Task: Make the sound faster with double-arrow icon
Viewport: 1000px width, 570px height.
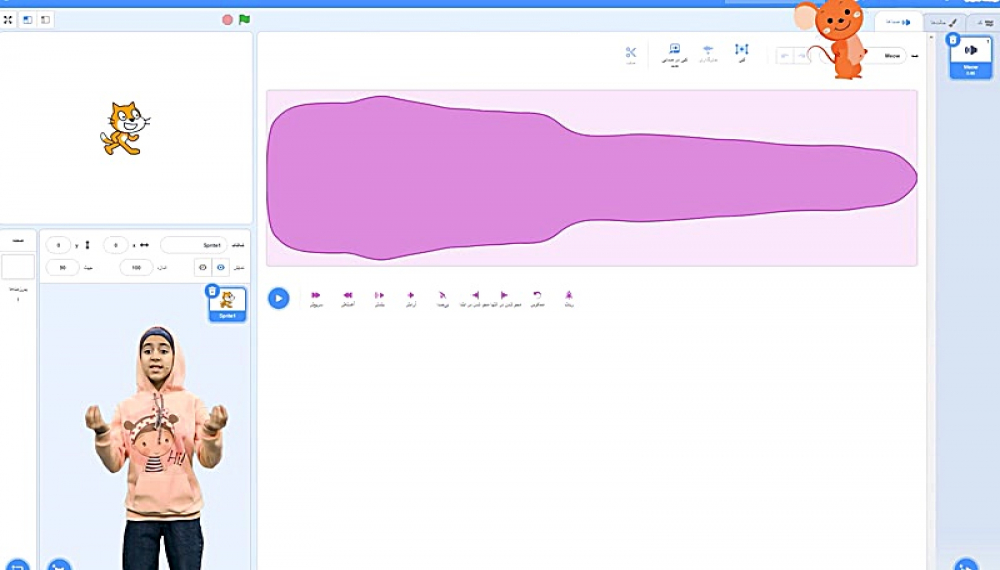Action: [316, 296]
